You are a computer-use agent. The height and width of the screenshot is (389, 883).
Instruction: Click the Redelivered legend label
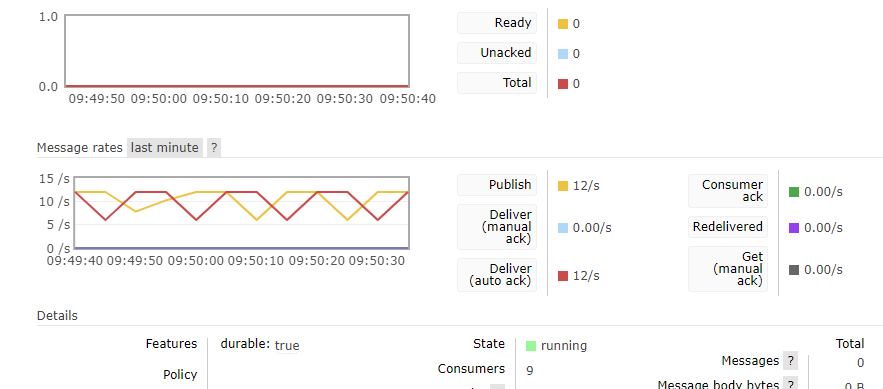728,227
